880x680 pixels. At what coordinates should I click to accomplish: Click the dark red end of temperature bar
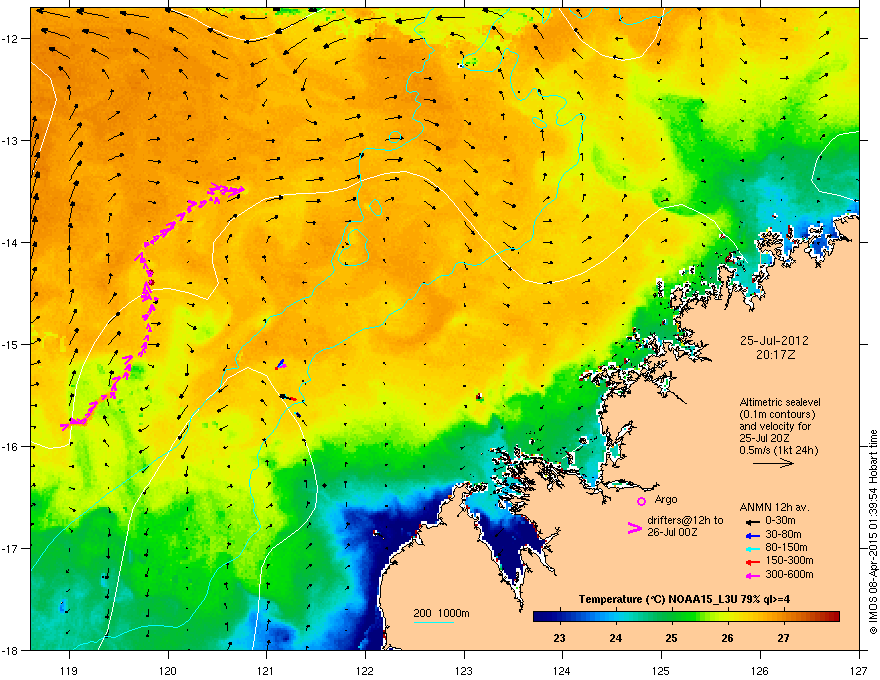(835, 617)
